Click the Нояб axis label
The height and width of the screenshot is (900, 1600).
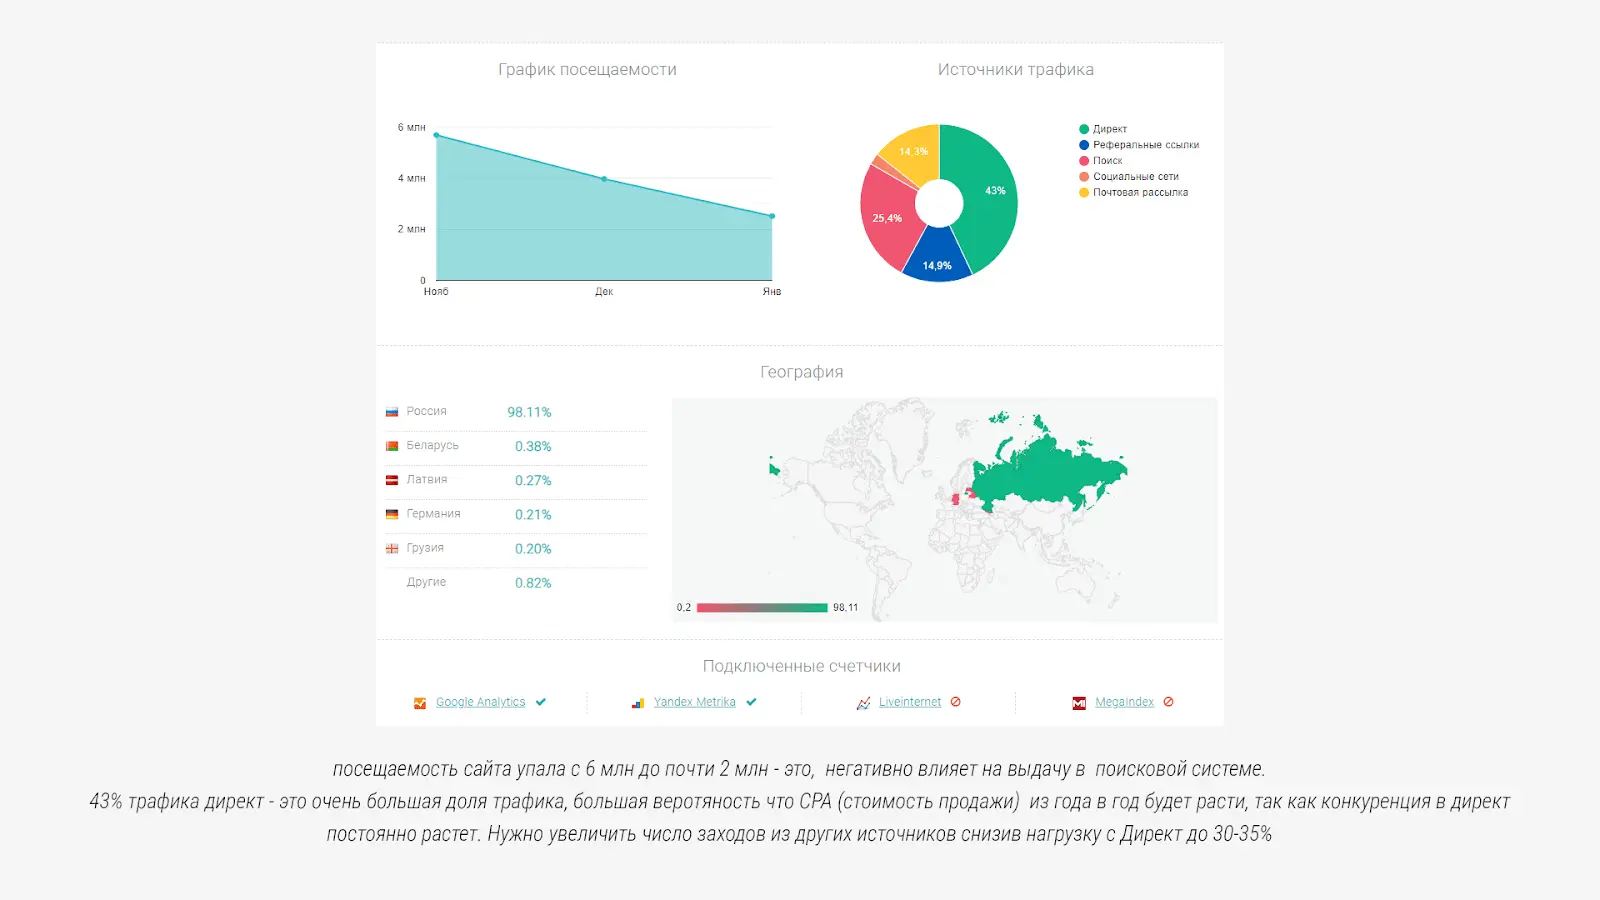(436, 292)
